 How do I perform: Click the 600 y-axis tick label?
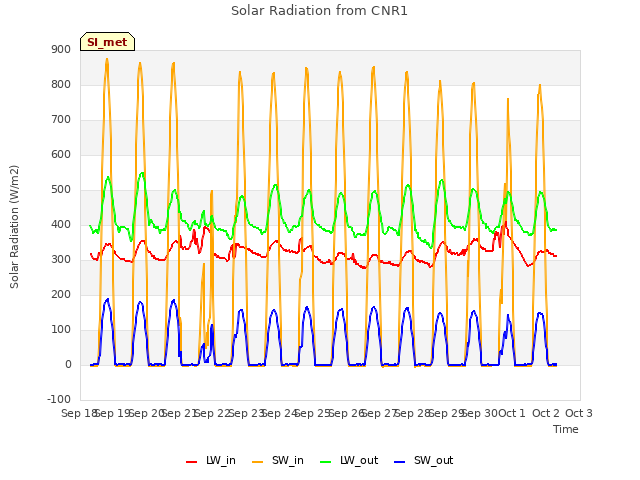[x=61, y=155]
